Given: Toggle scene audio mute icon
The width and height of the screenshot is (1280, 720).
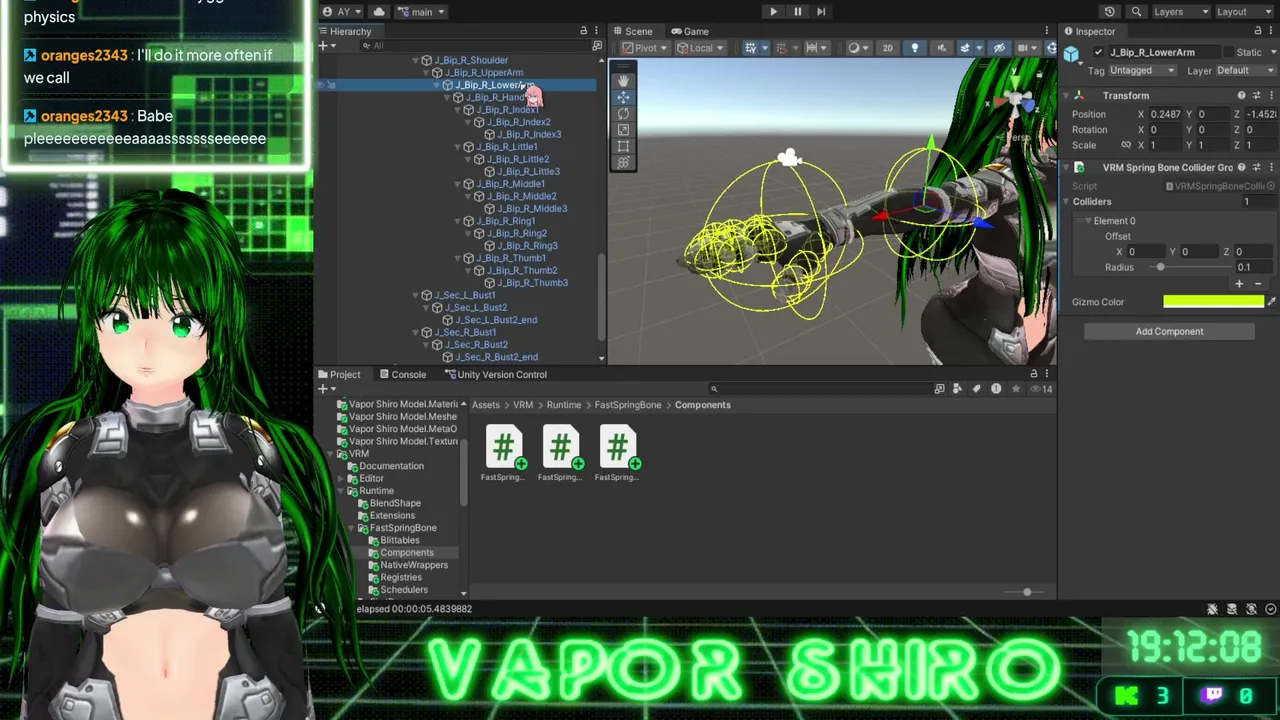Looking at the screenshot, I should point(940,48).
